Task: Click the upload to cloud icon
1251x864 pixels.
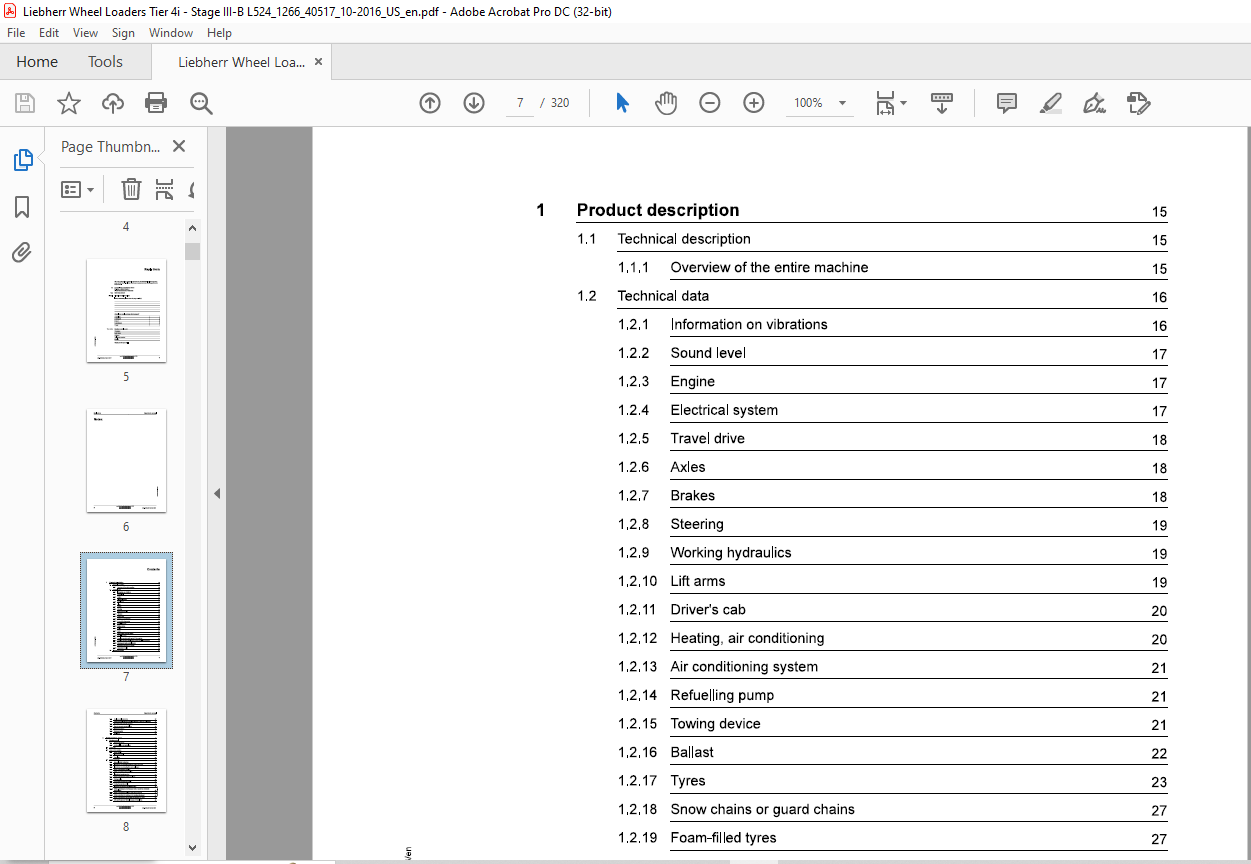Action: tap(113, 103)
